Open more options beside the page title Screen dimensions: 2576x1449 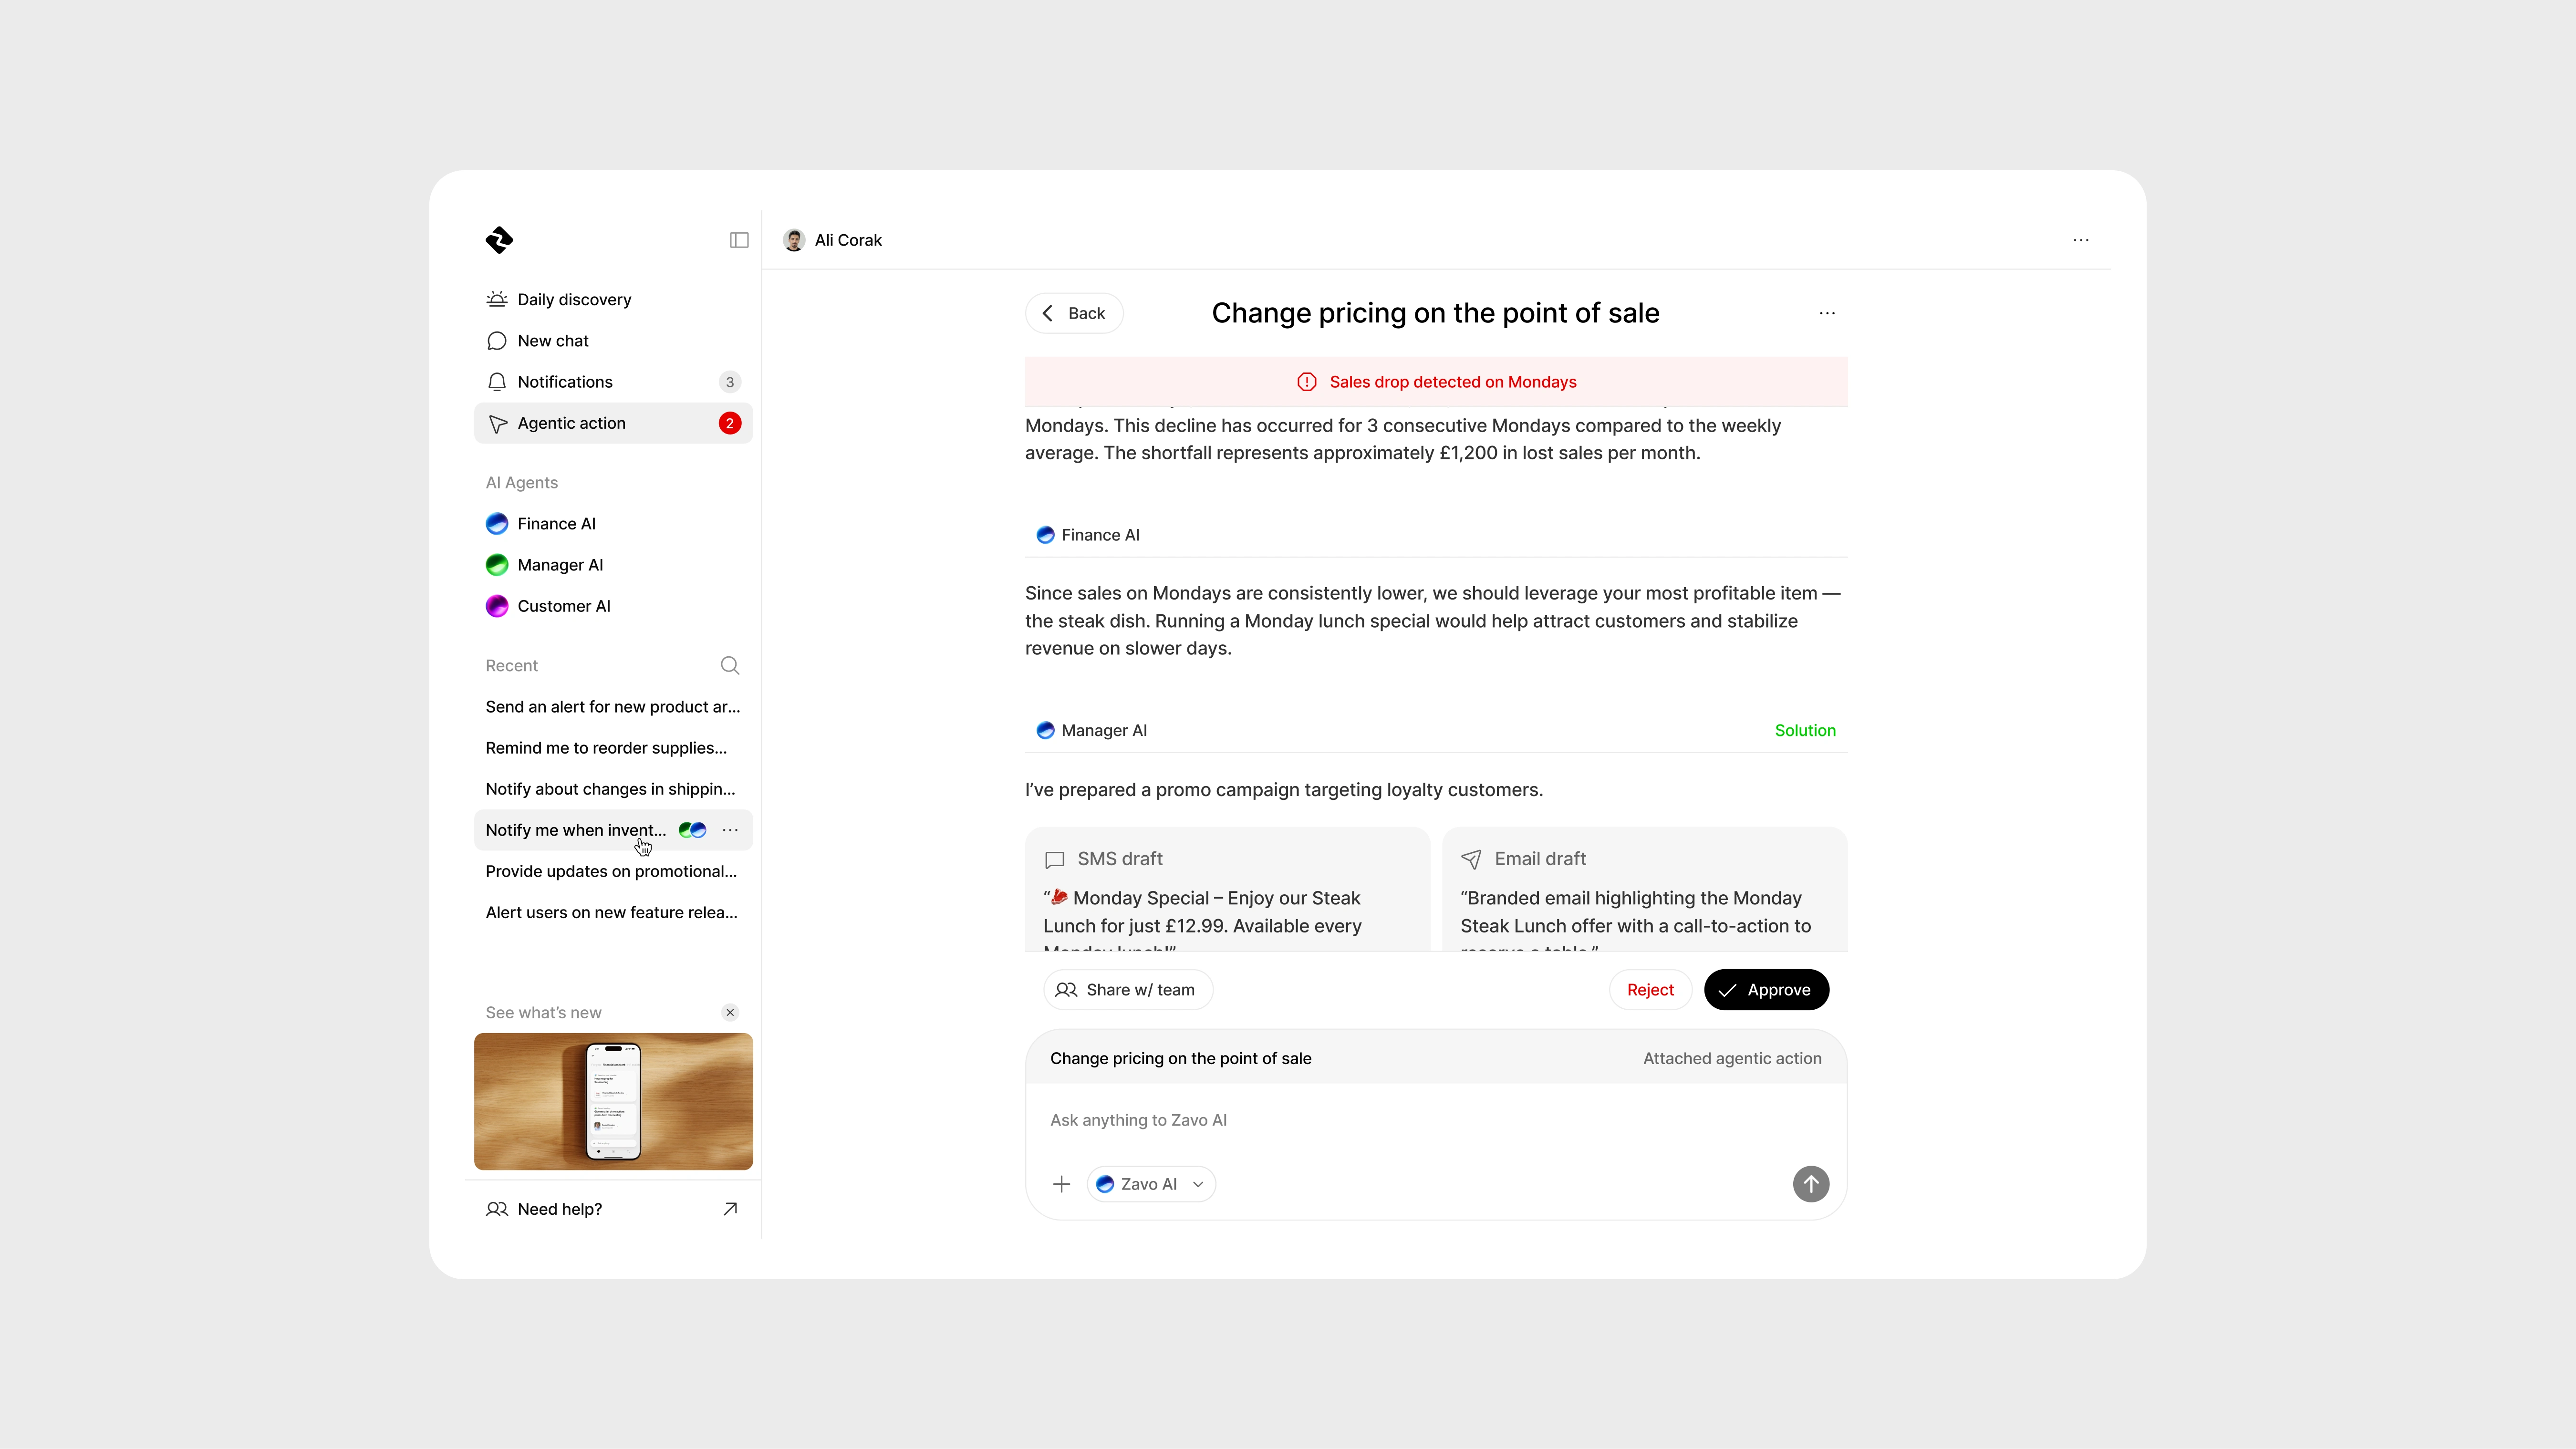coord(1827,314)
